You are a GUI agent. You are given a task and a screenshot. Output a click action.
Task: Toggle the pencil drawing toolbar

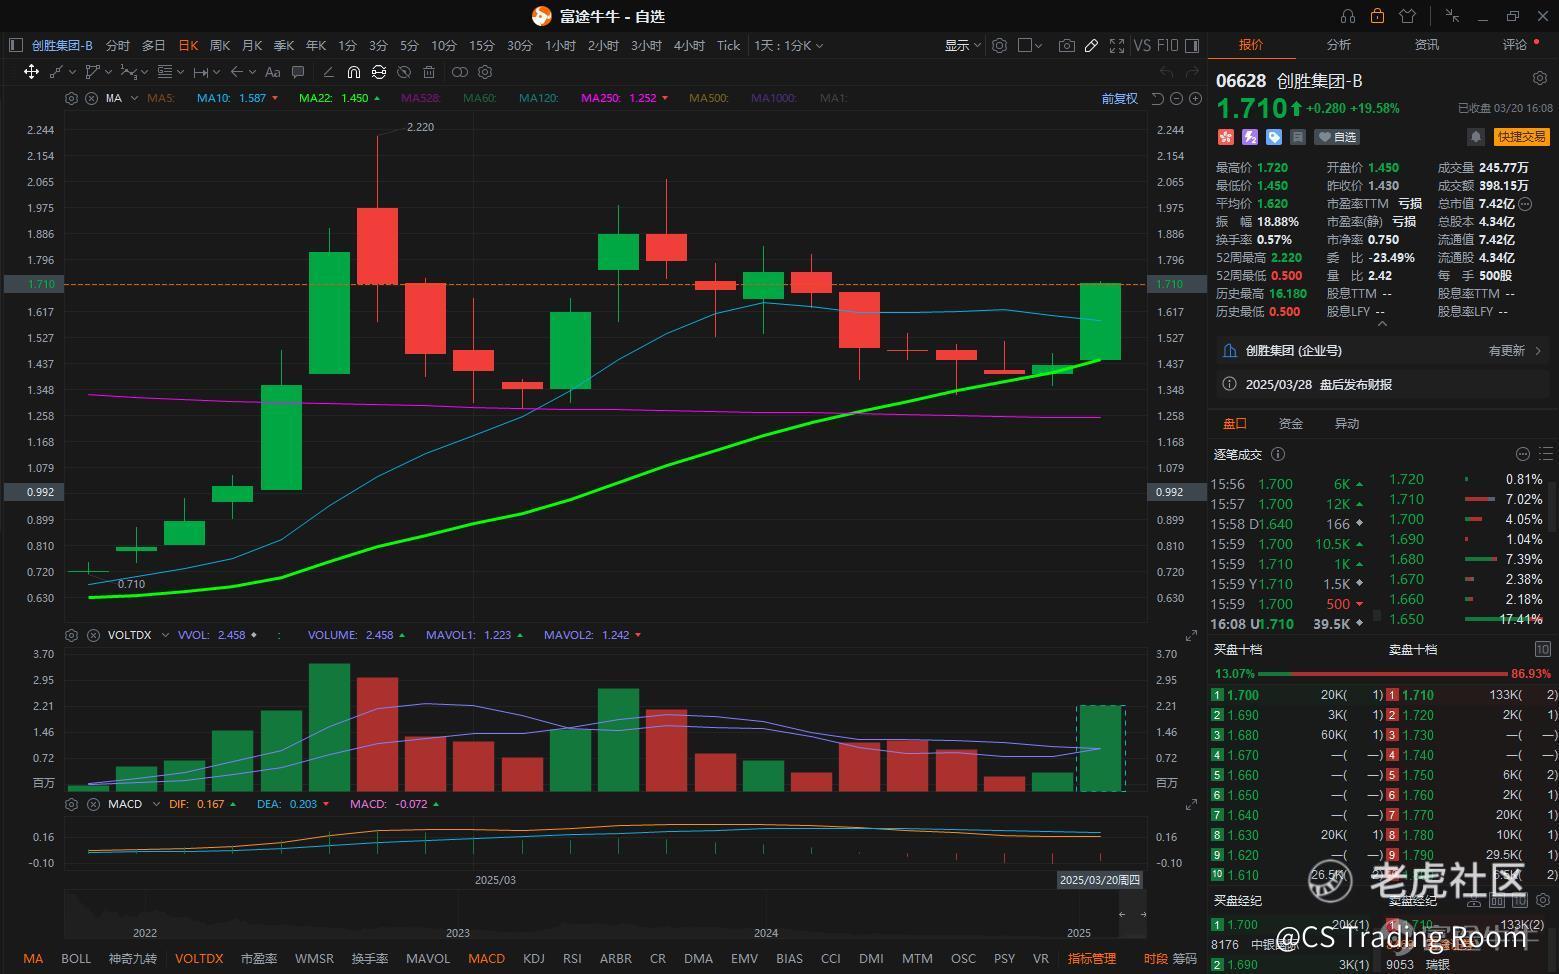(x=1091, y=45)
